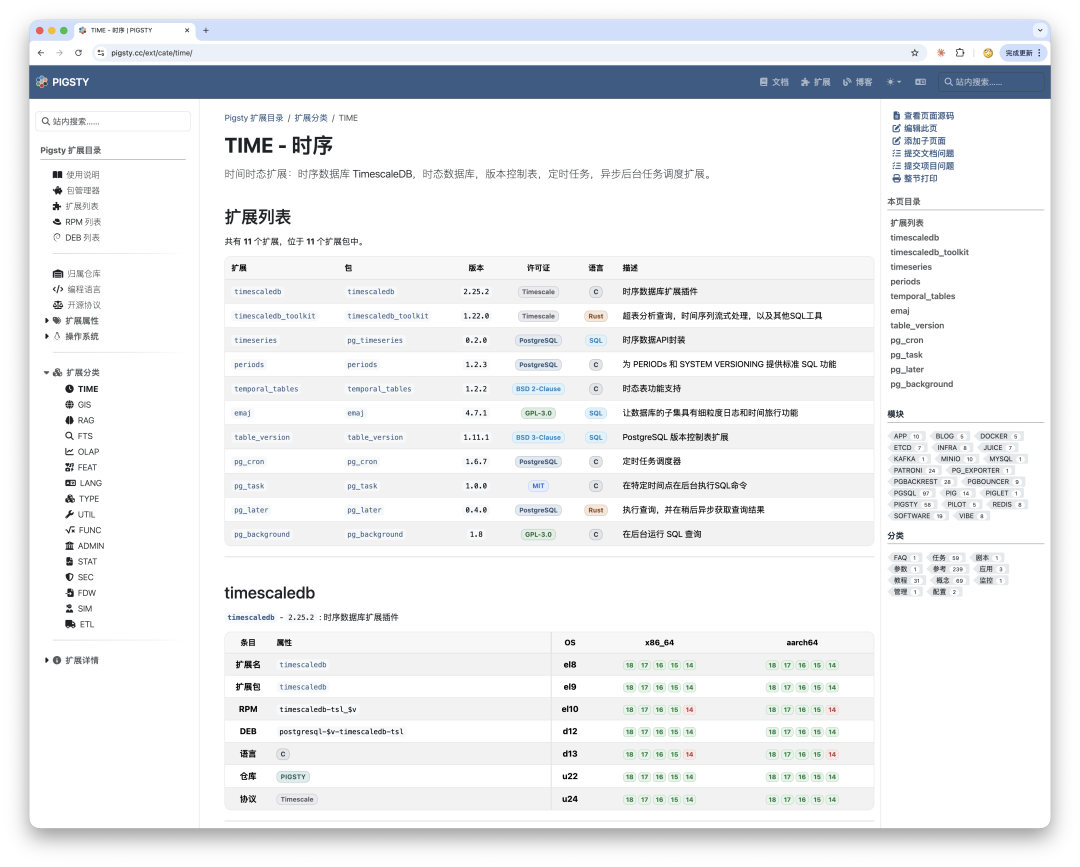Screen dimensions: 1080x867
Task: Expand the 扩展属性 tree node arrow
Action: click(x=47, y=321)
